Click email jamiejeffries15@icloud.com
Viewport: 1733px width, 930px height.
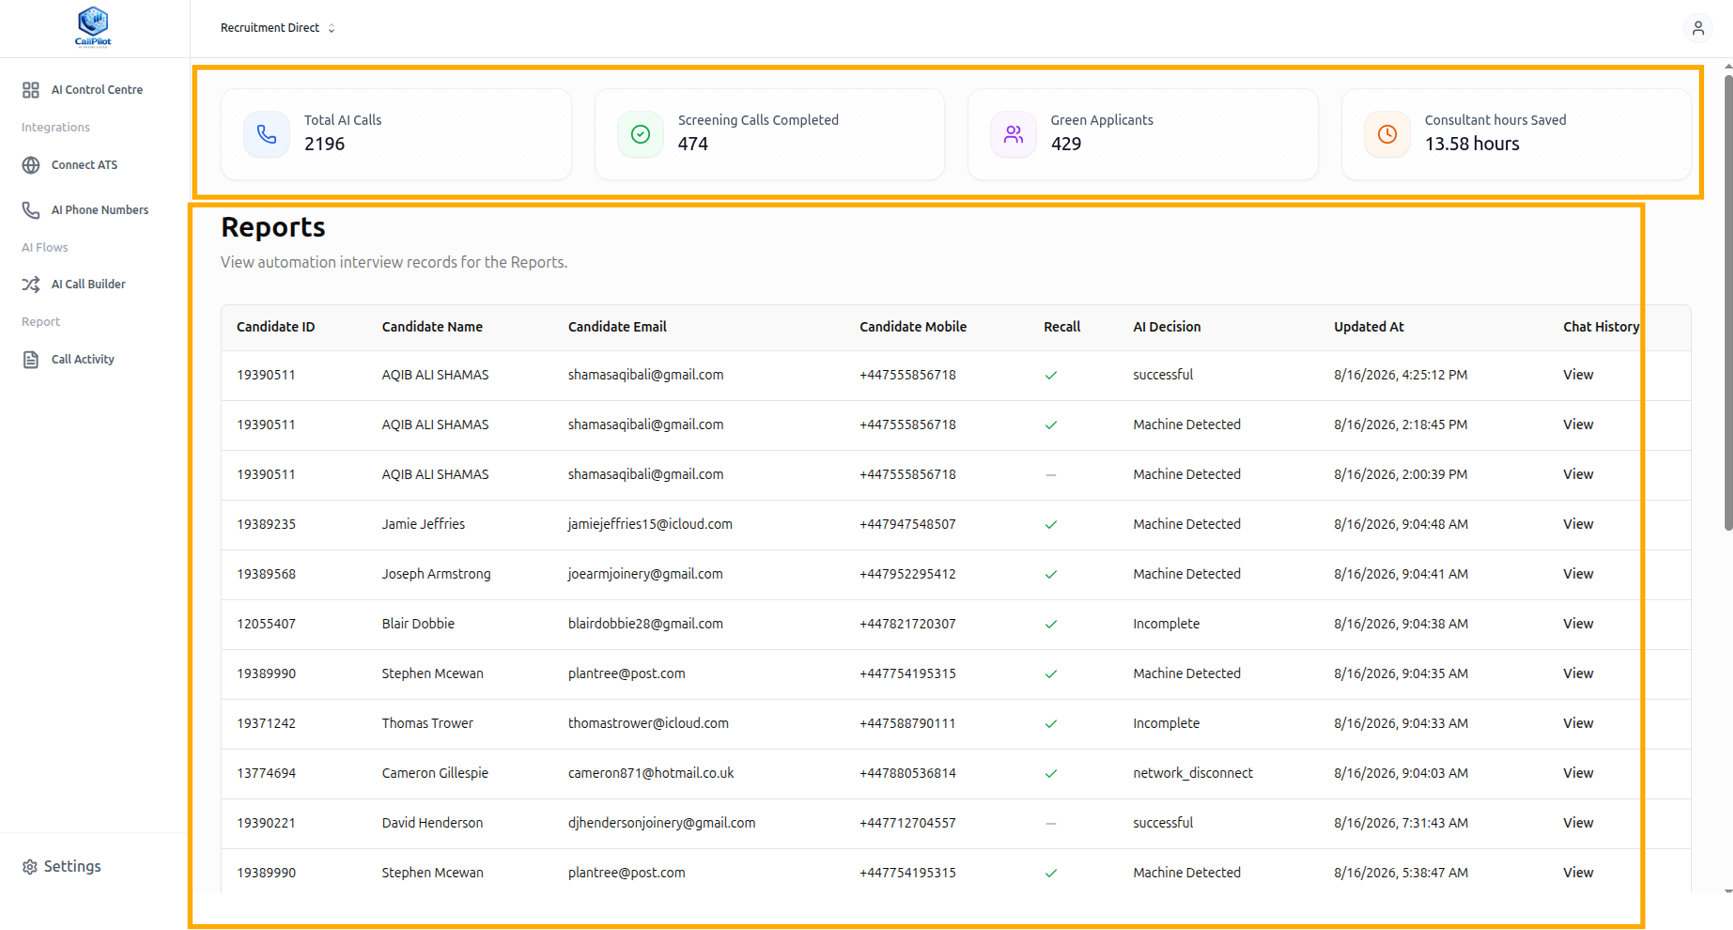[x=650, y=524]
